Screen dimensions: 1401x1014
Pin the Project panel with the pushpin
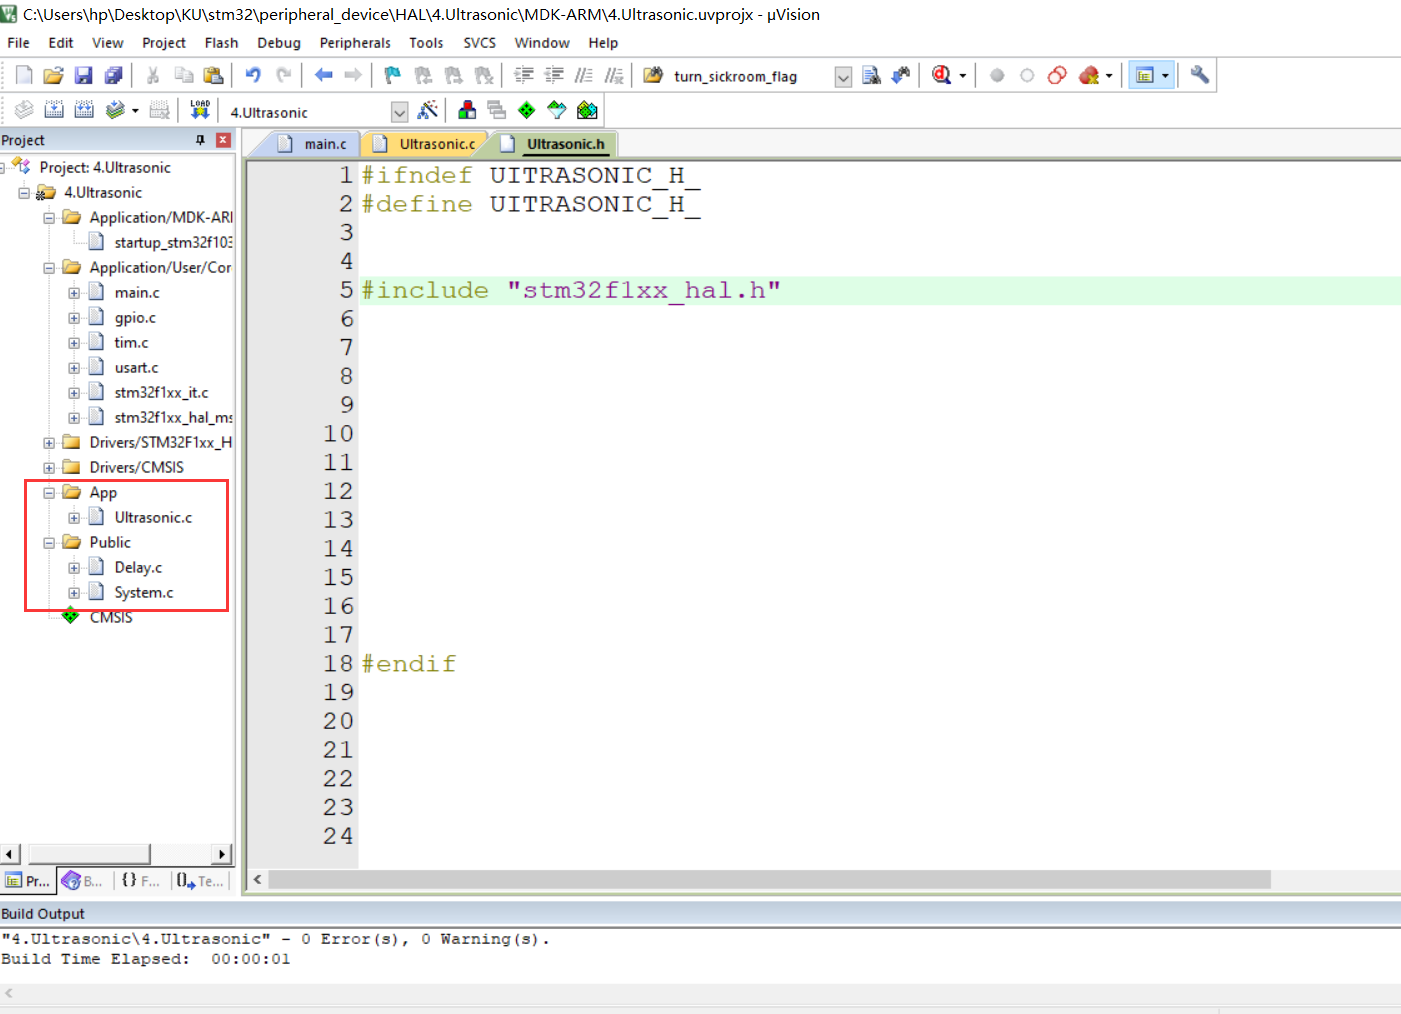tap(200, 140)
